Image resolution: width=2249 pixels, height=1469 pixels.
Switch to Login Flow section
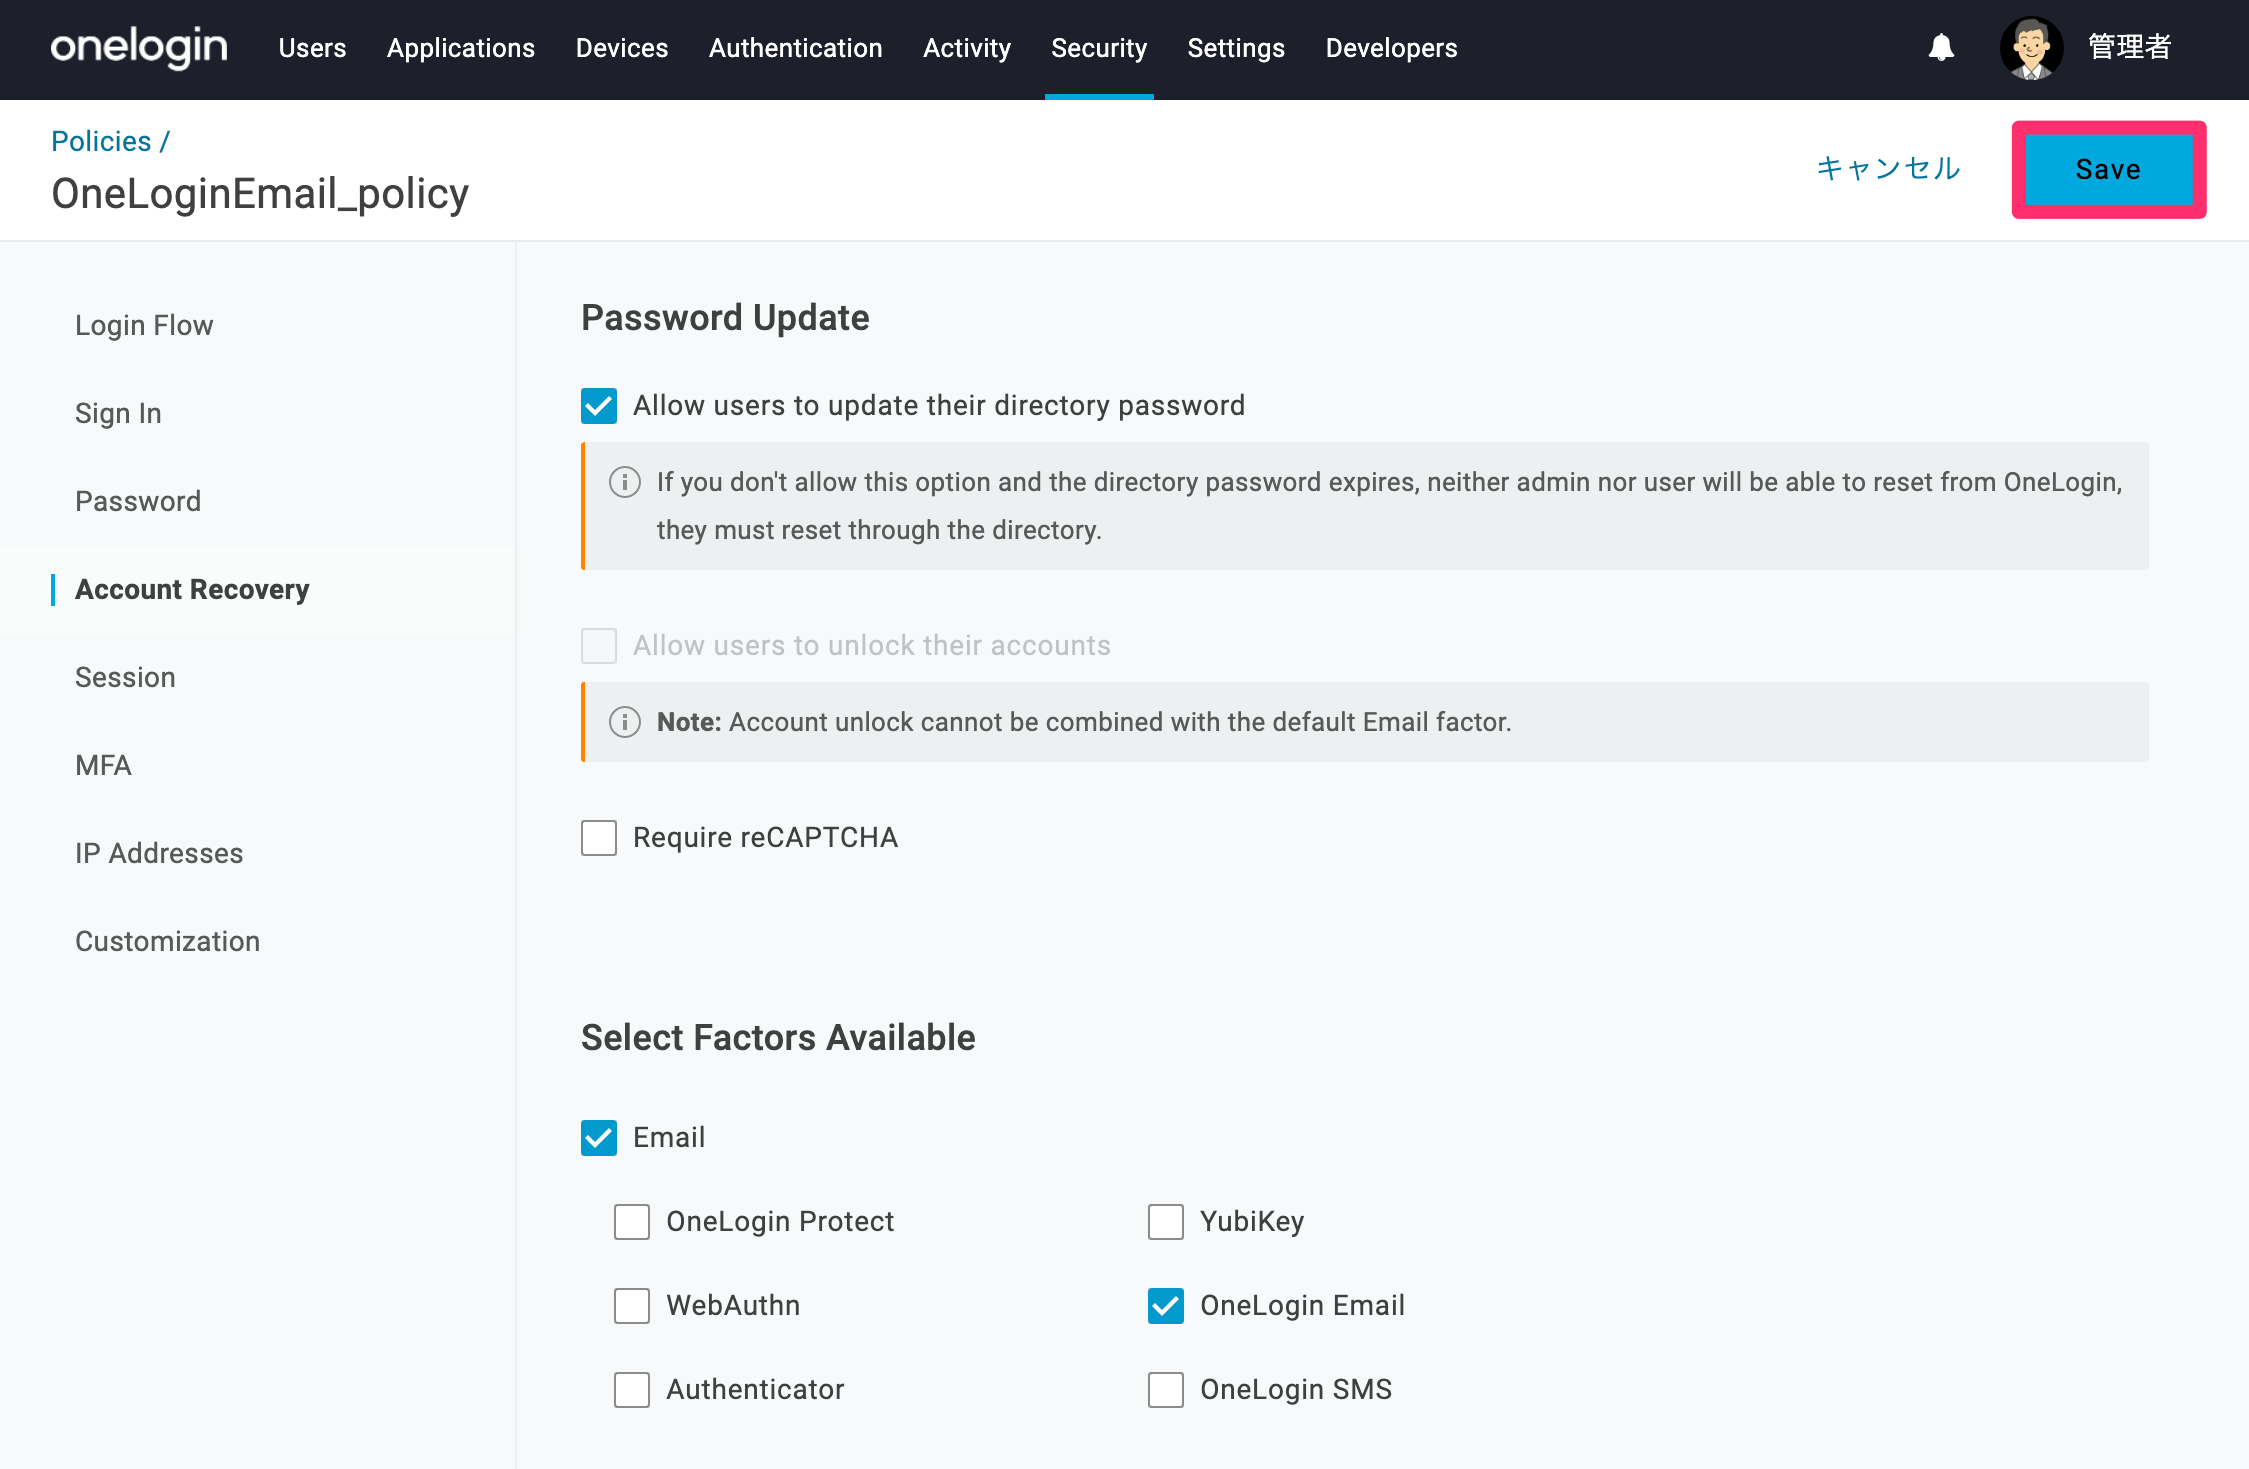tap(144, 325)
